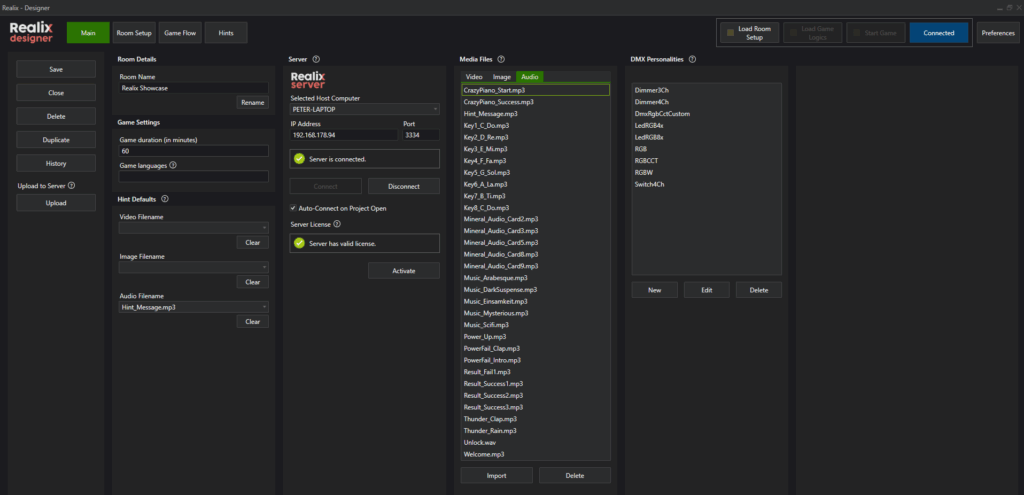Toggle Auto-Connect on Project Open checkbox
The width and height of the screenshot is (1024, 495).
[x=293, y=208]
